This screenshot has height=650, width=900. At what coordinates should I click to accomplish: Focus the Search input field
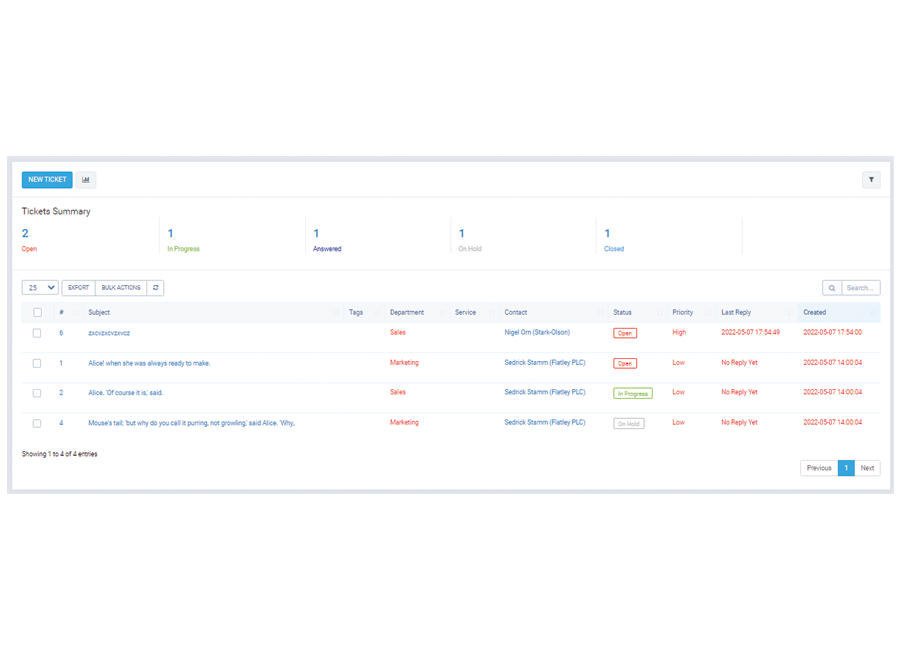pos(860,288)
